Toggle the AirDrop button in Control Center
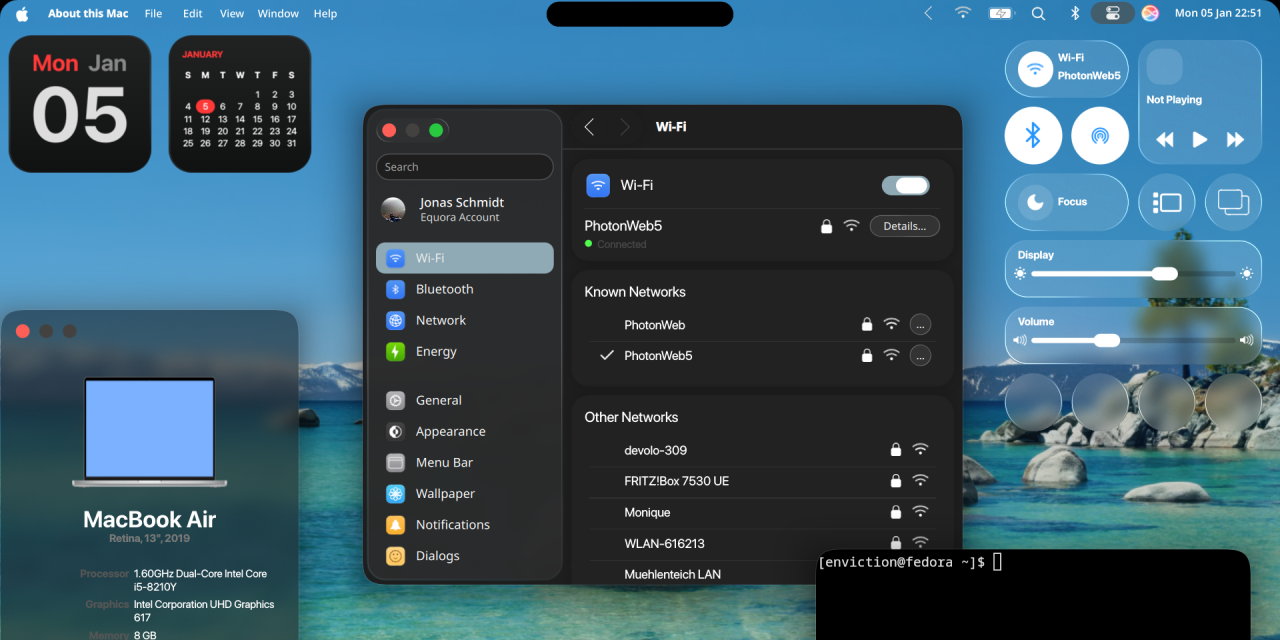The height and width of the screenshot is (640, 1280). pyautogui.click(x=1100, y=136)
